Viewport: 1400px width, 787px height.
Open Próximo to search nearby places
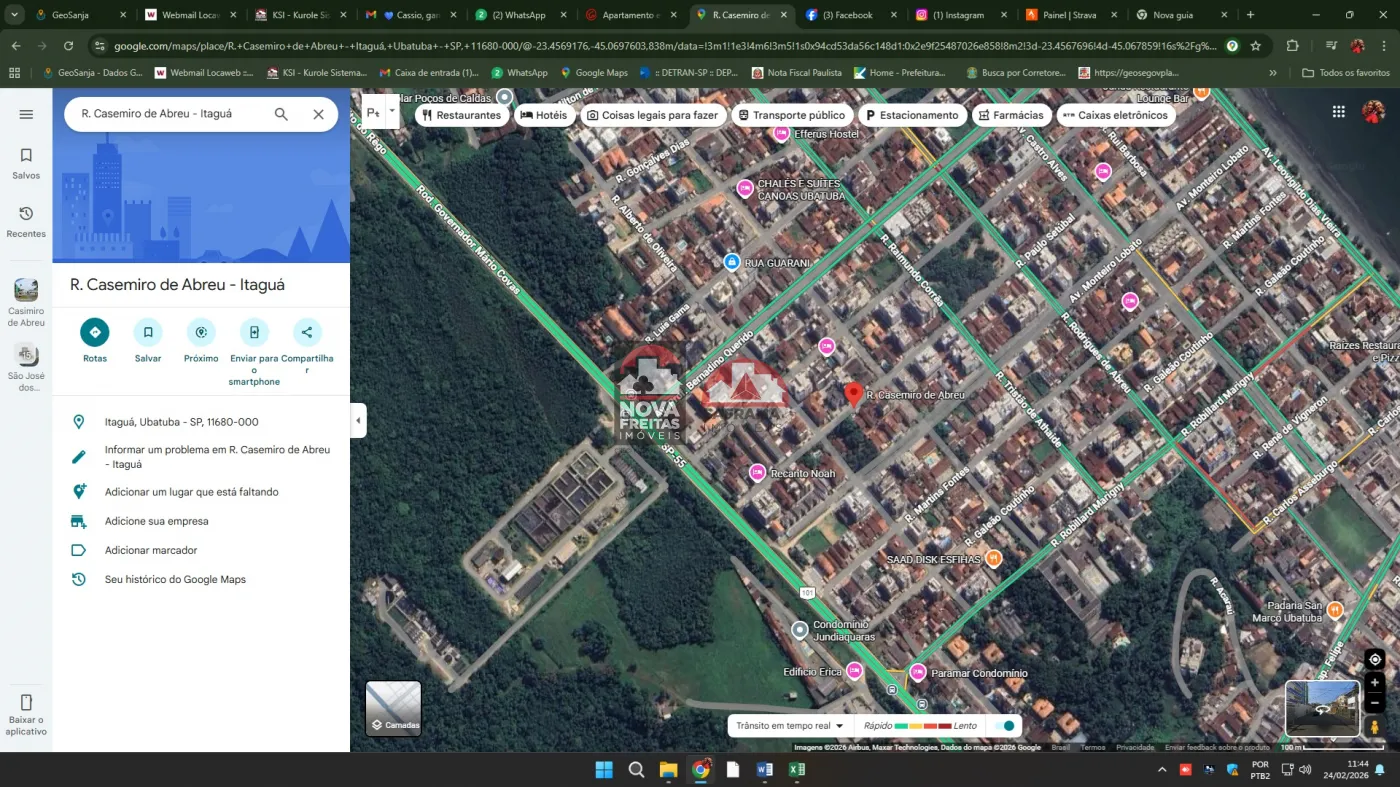201,332
